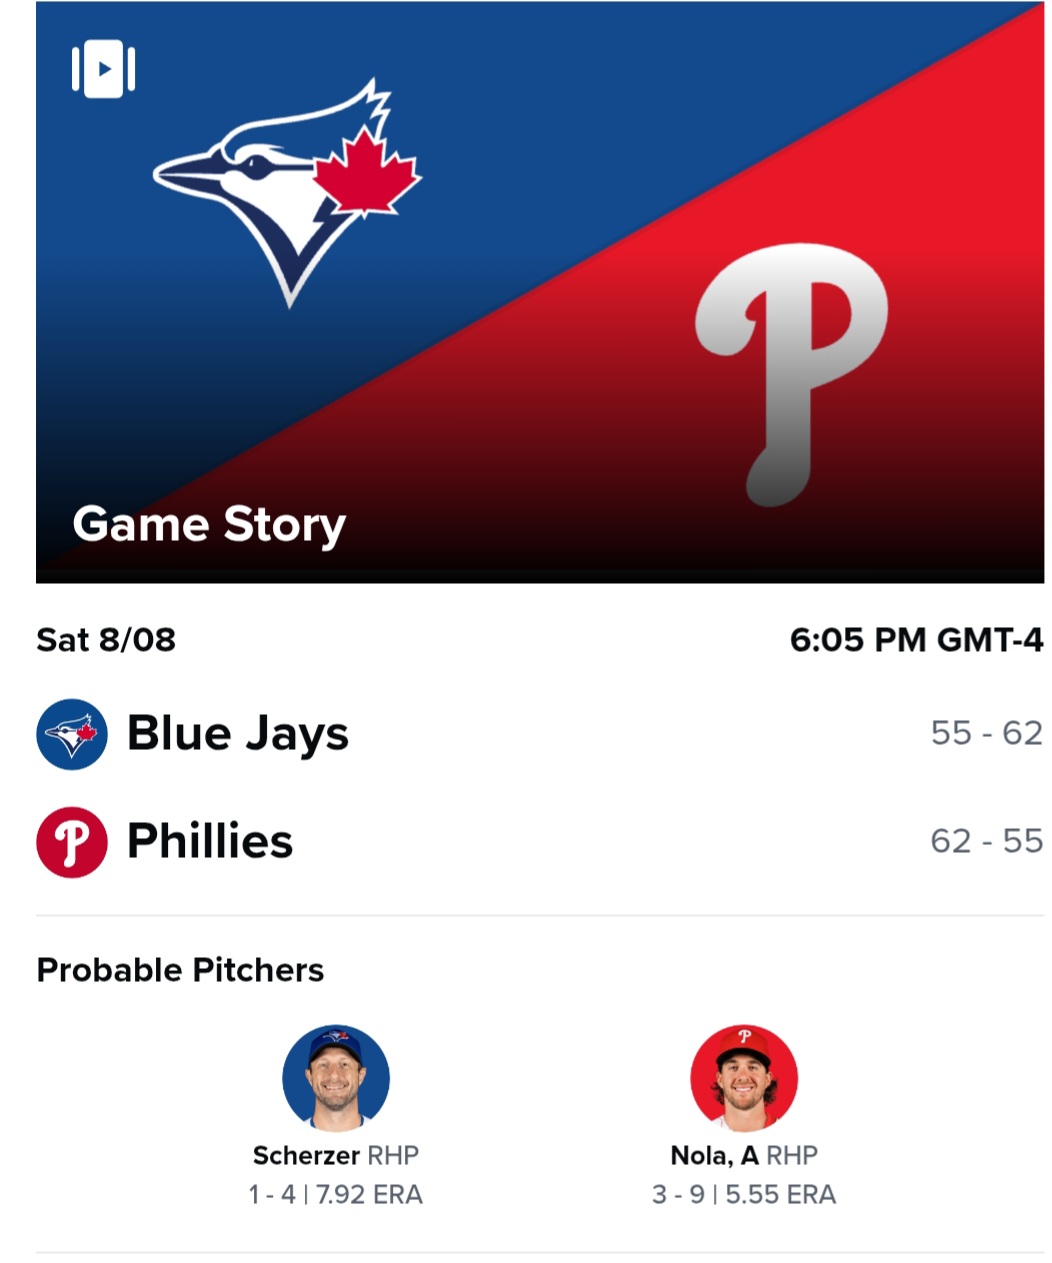
Task: Open the Blue Jays team name
Action: (x=238, y=734)
